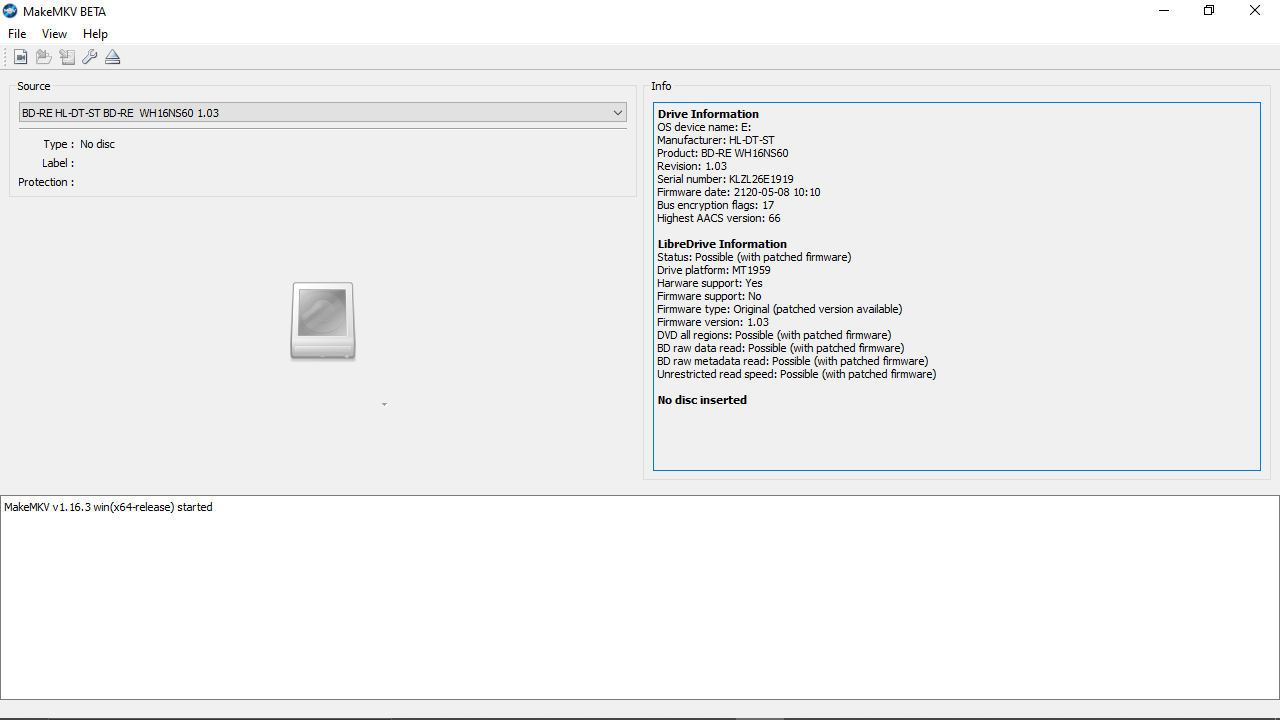
Task: Click "Manufacturer: HL-DT-ST" line
Action: [x=716, y=140]
